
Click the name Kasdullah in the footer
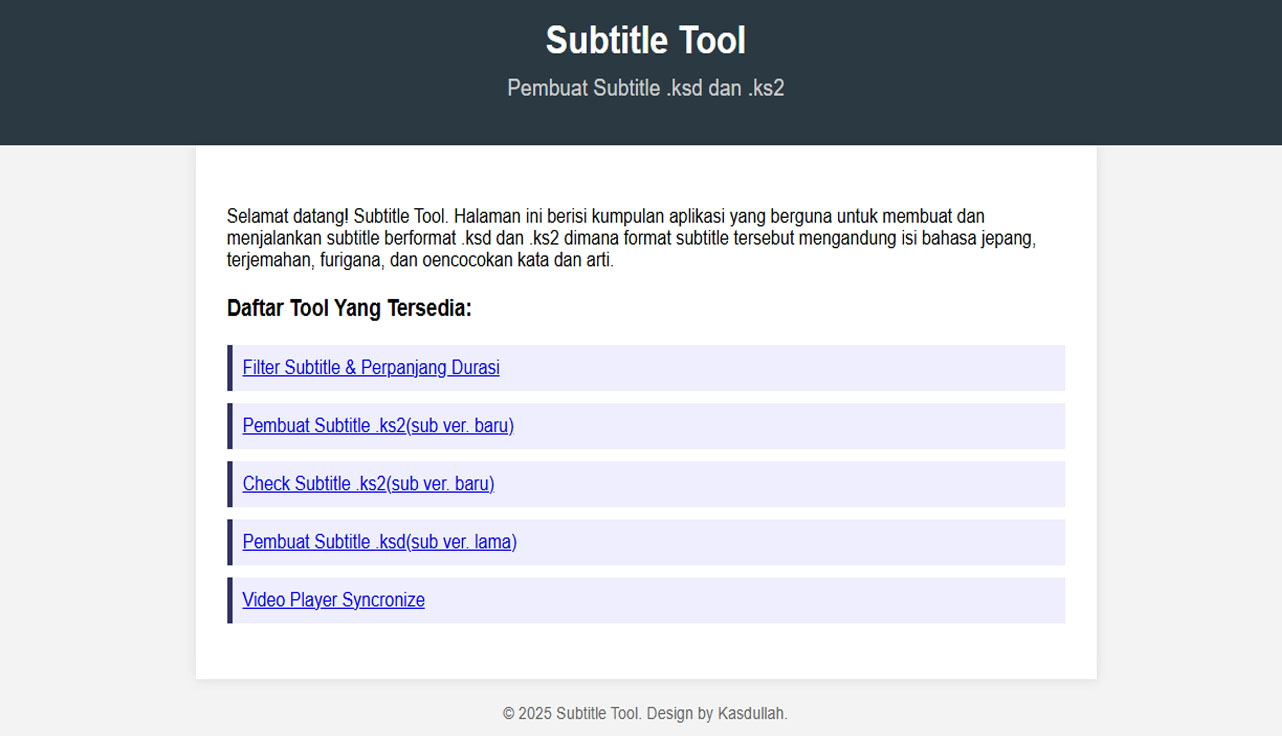pos(751,714)
